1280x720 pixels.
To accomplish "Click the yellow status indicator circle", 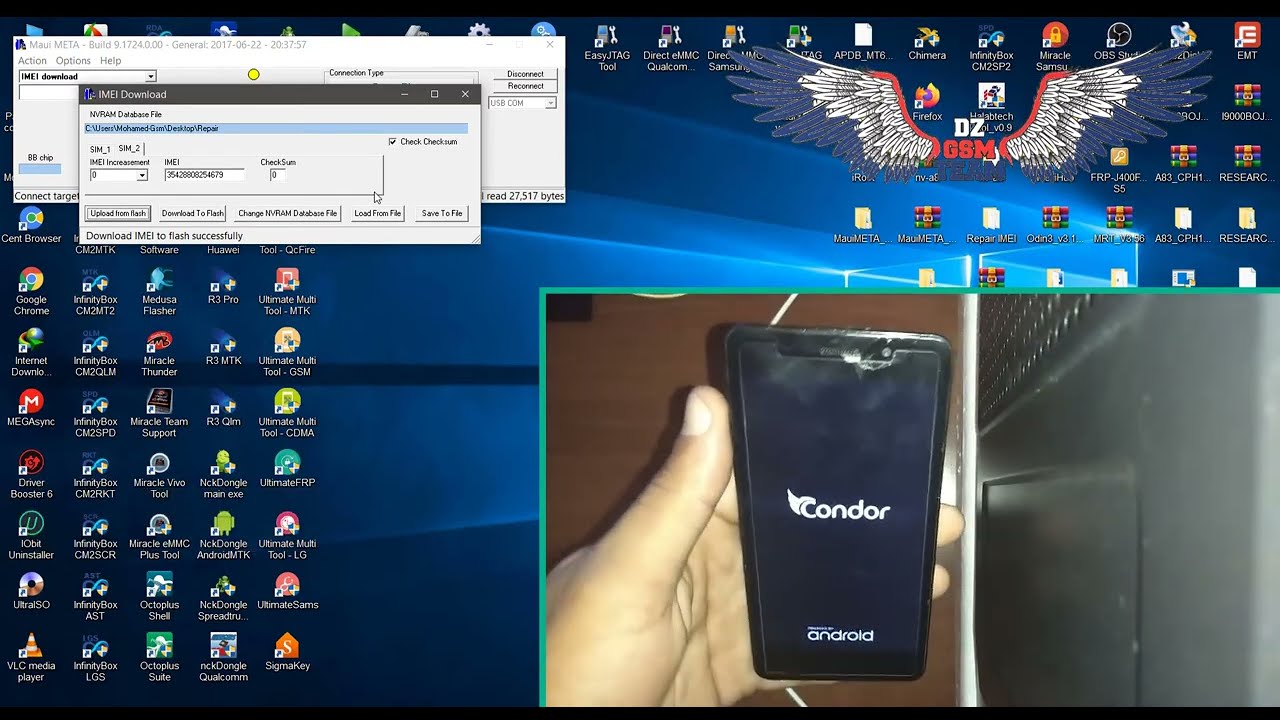I will pos(253,75).
